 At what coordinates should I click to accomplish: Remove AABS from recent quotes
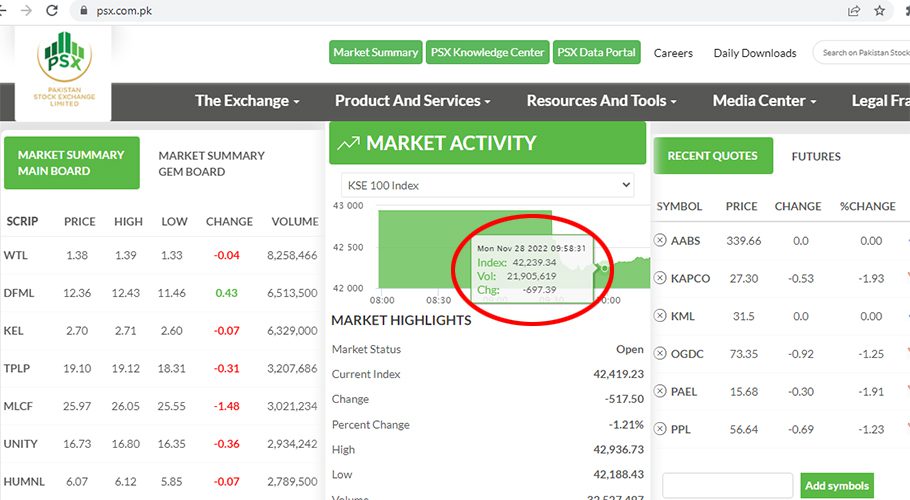pos(660,240)
